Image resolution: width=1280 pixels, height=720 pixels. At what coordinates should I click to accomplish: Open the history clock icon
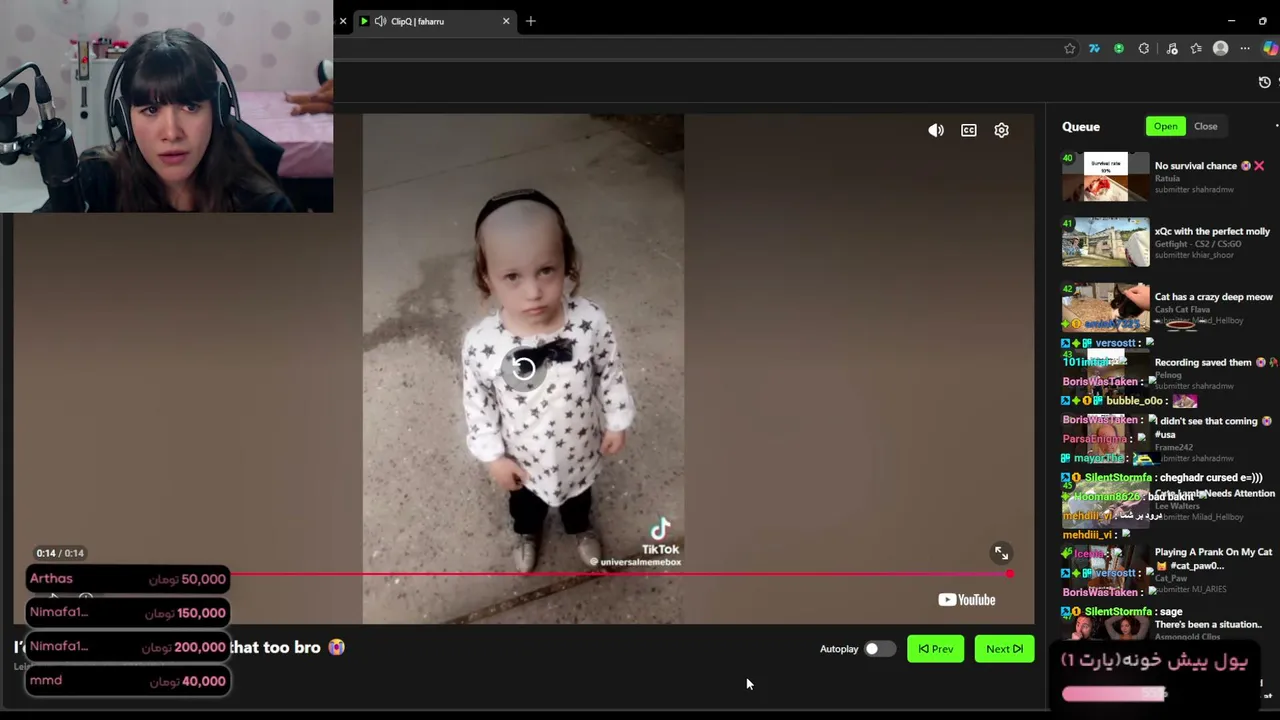[1265, 82]
